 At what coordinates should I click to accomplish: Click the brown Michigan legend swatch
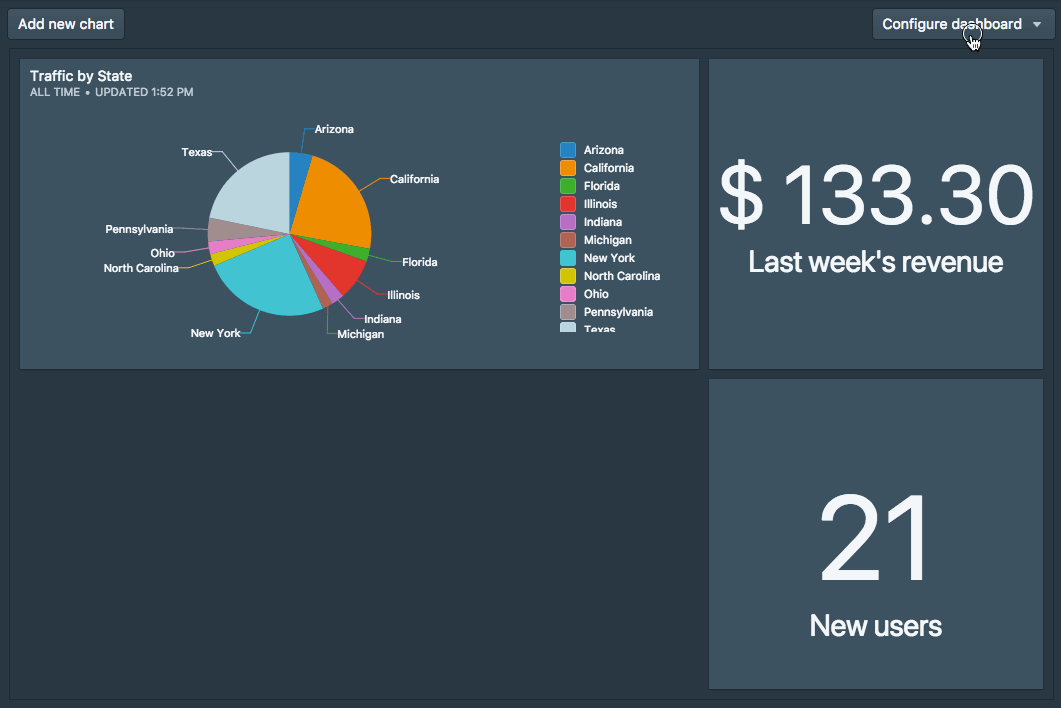(568, 240)
